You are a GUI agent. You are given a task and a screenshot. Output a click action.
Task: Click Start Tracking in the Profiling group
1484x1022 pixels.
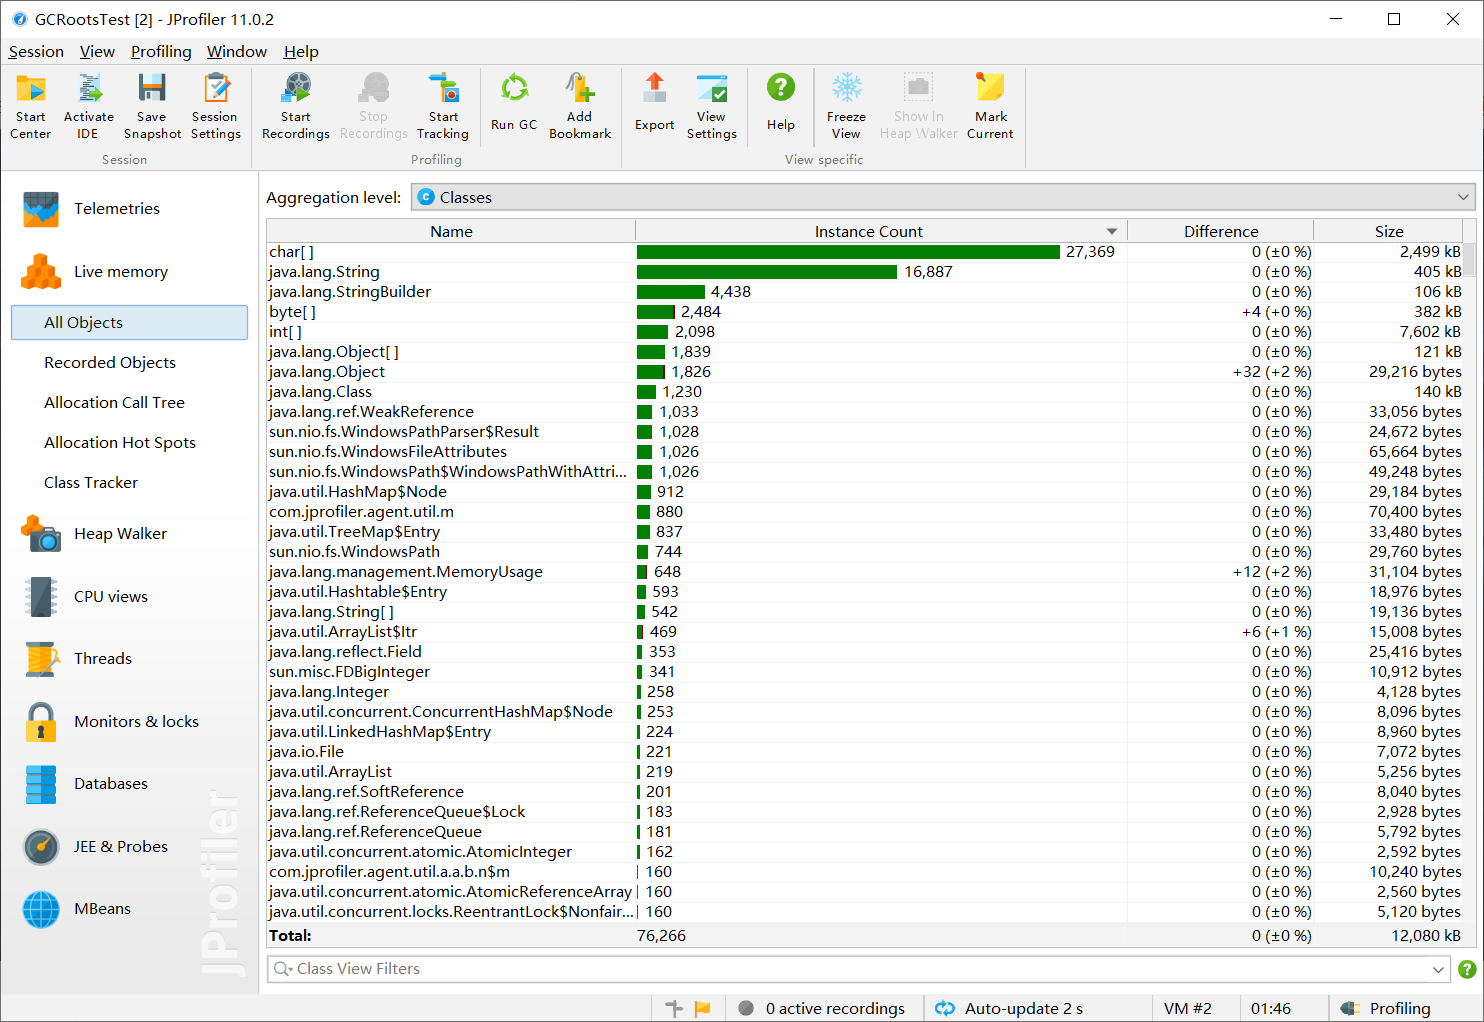(443, 106)
